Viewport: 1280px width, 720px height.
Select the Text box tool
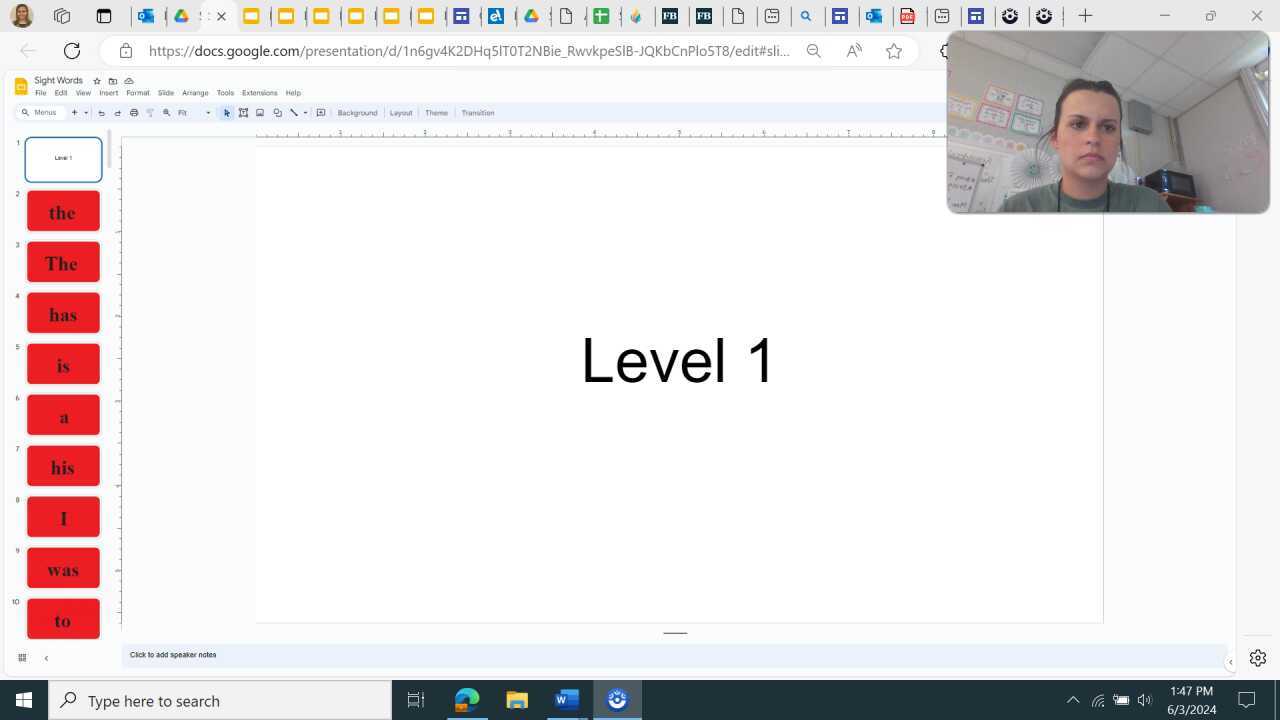point(243,112)
